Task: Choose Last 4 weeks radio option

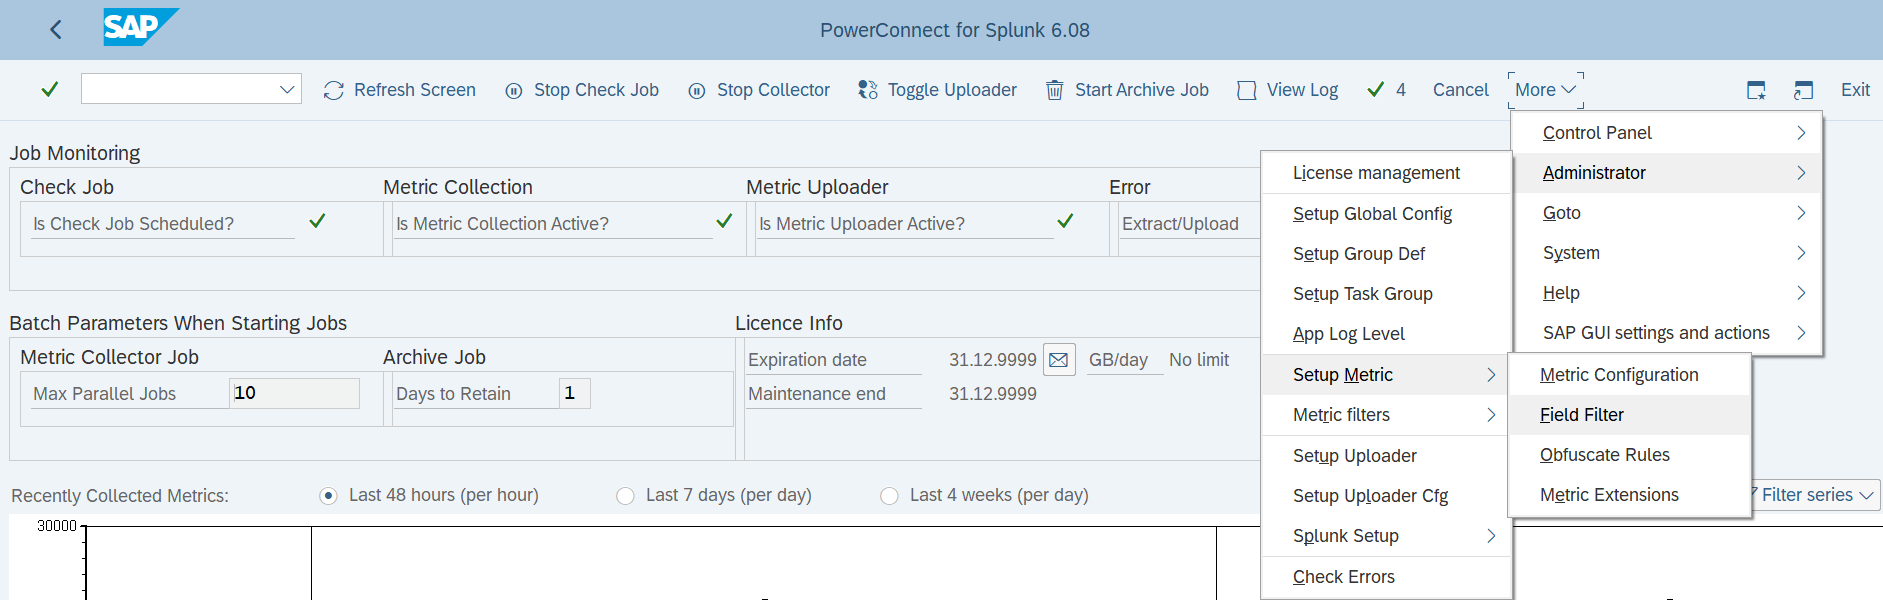Action: click(x=889, y=496)
